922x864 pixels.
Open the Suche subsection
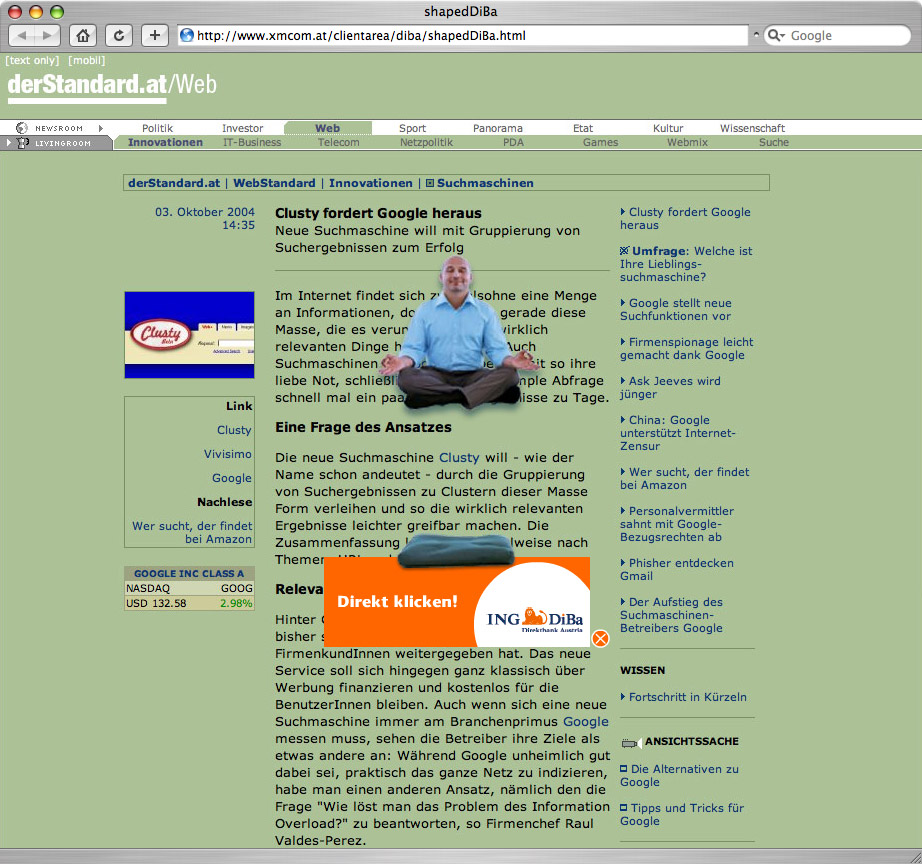coord(774,142)
